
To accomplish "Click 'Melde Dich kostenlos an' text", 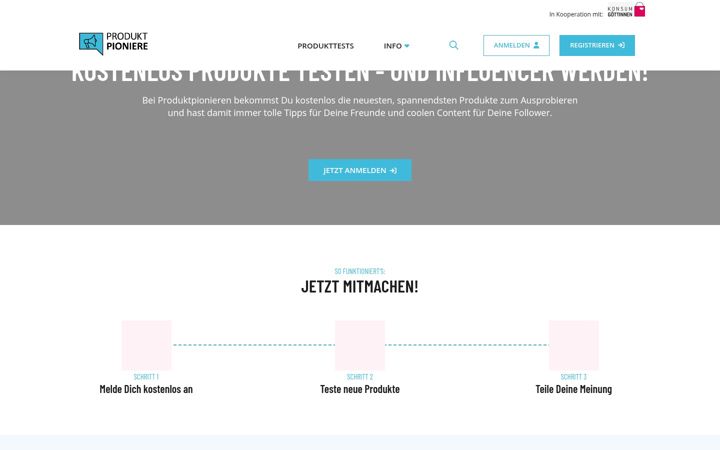I will (x=146, y=389).
